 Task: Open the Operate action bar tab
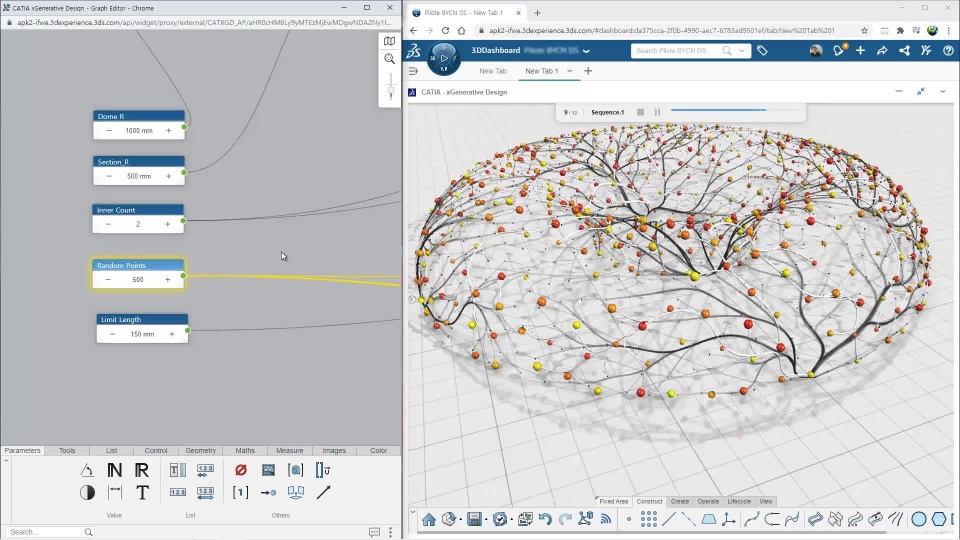pos(708,501)
